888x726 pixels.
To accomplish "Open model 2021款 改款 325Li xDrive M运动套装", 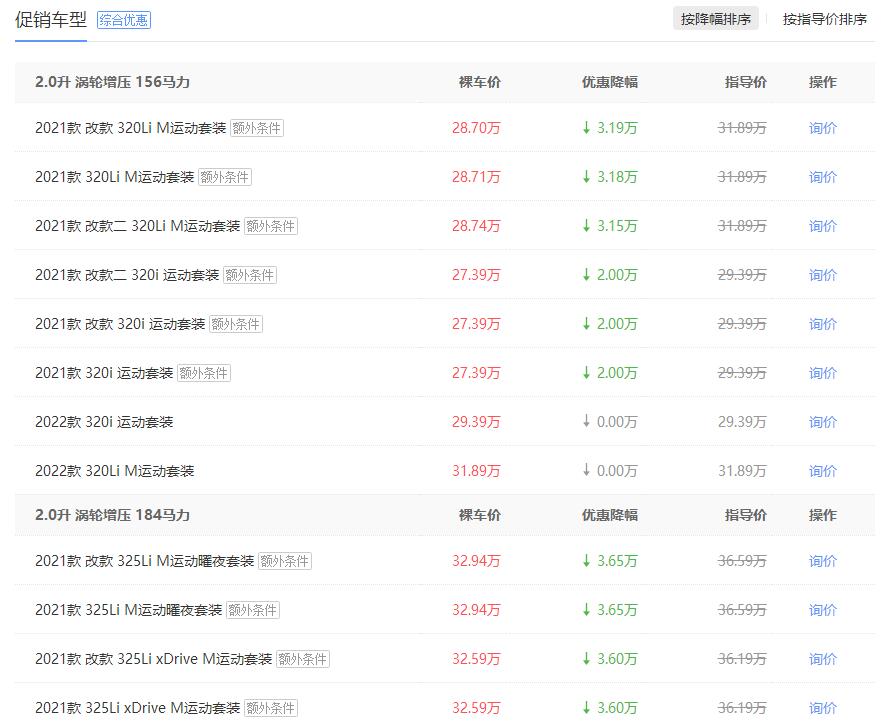I will click(x=153, y=659).
